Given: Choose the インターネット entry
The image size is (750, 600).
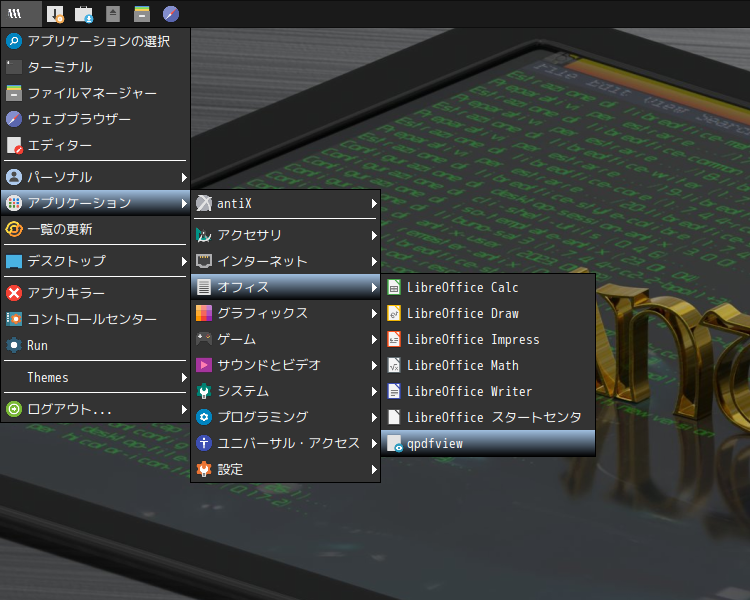Looking at the screenshot, I should click(286, 261).
